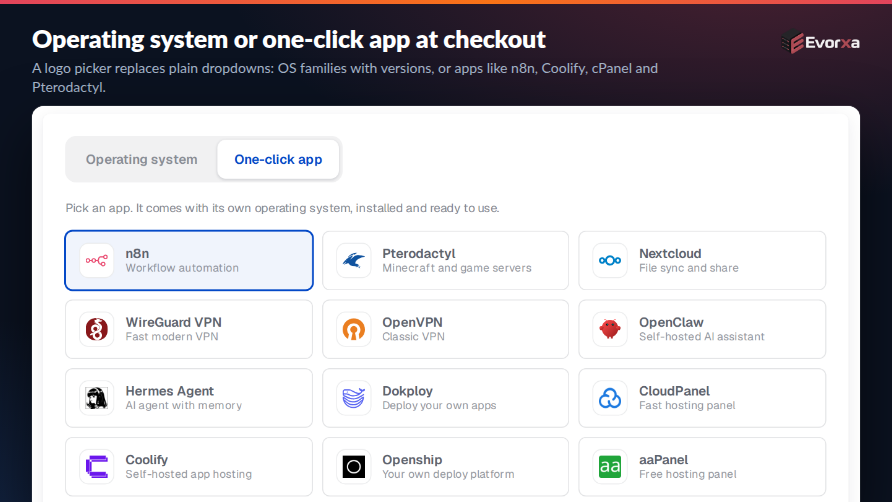Screen dimensions: 892x502
Task: Click the Coolify purple logo icon
Action: [x=97, y=467]
